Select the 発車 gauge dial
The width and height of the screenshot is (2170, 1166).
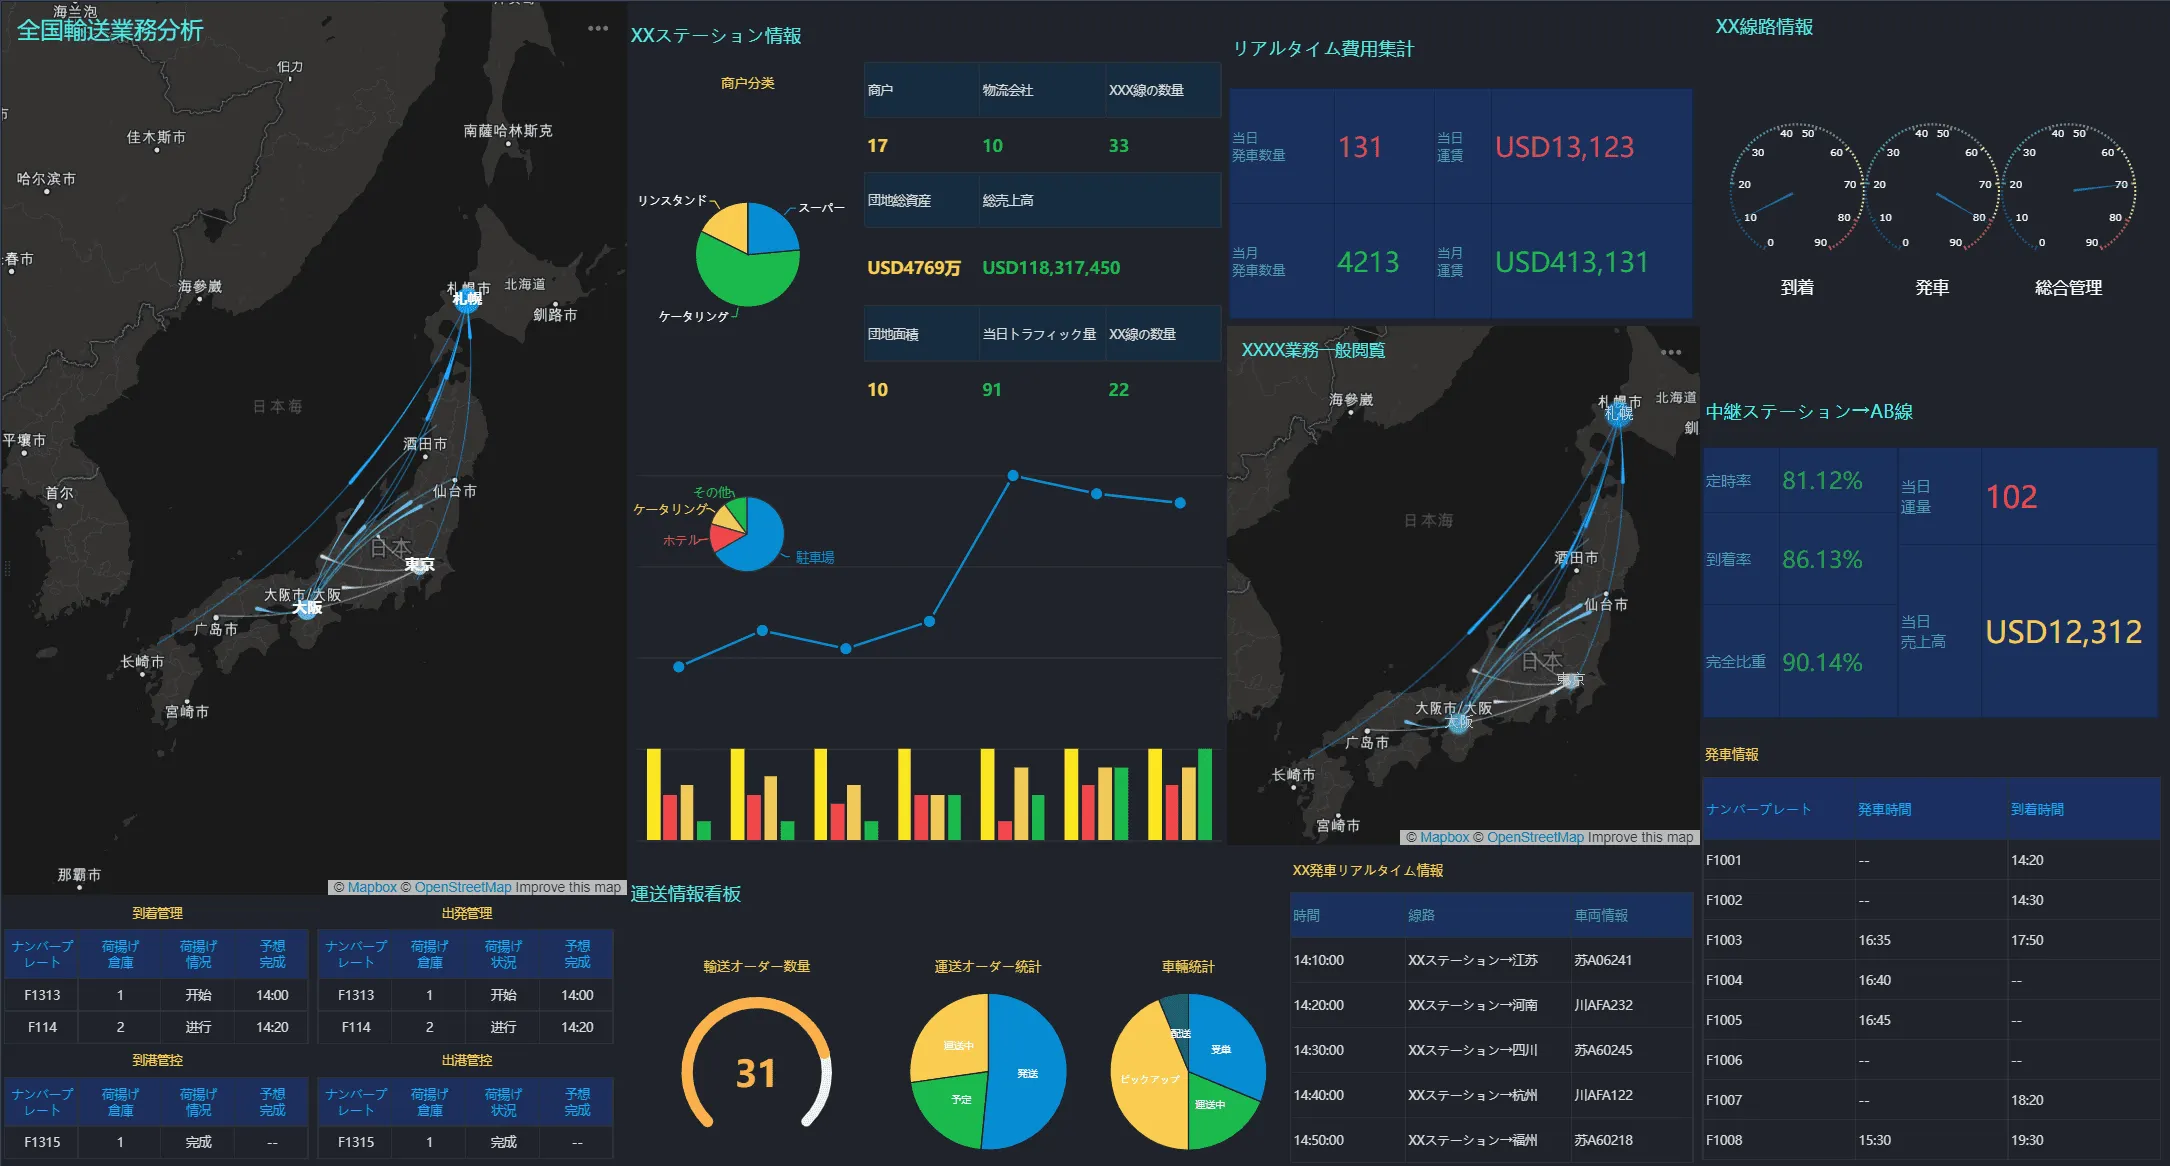tap(1932, 190)
